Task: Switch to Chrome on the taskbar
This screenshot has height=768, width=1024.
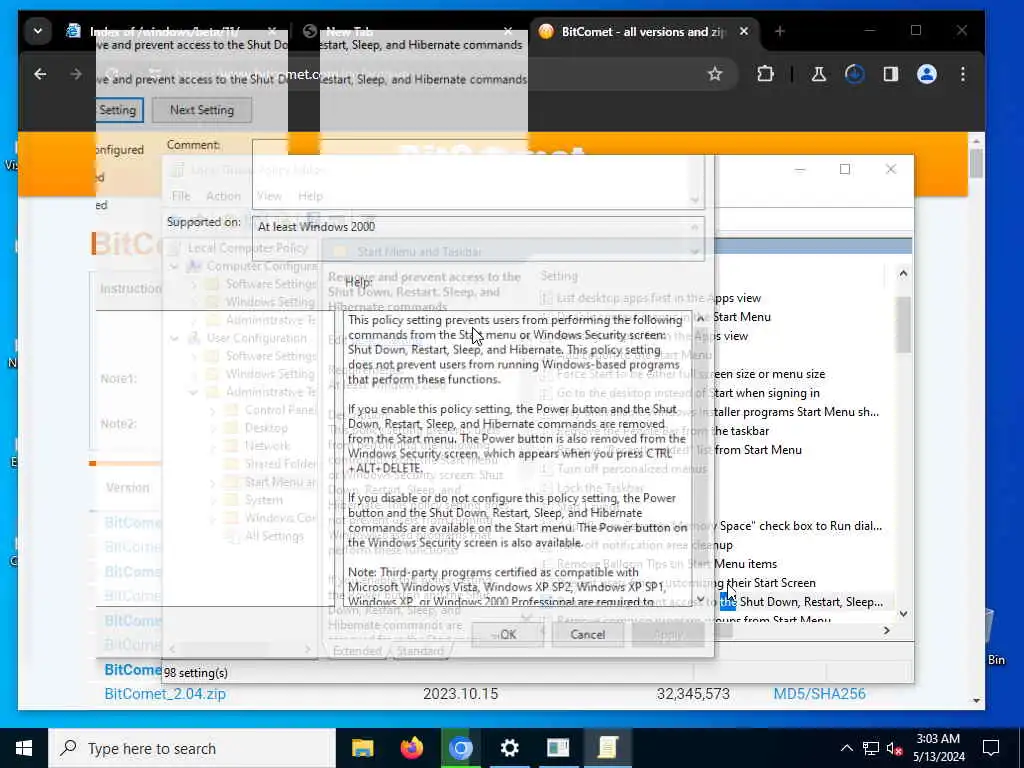Action: coord(460,748)
